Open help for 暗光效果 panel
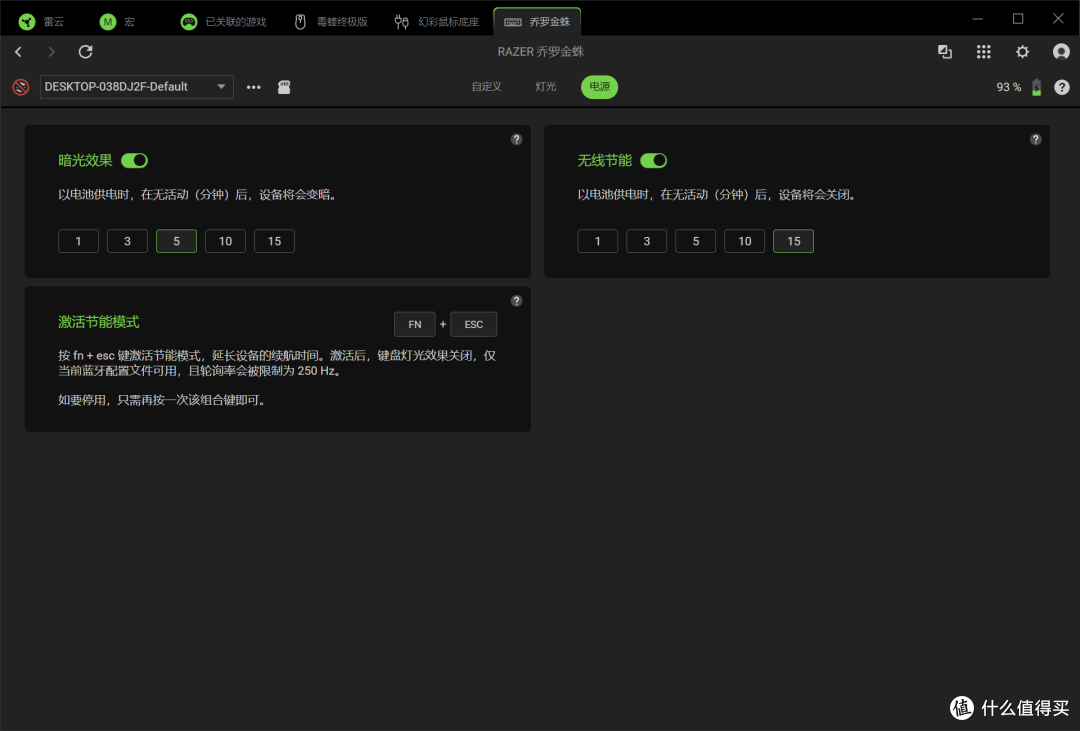 point(517,139)
